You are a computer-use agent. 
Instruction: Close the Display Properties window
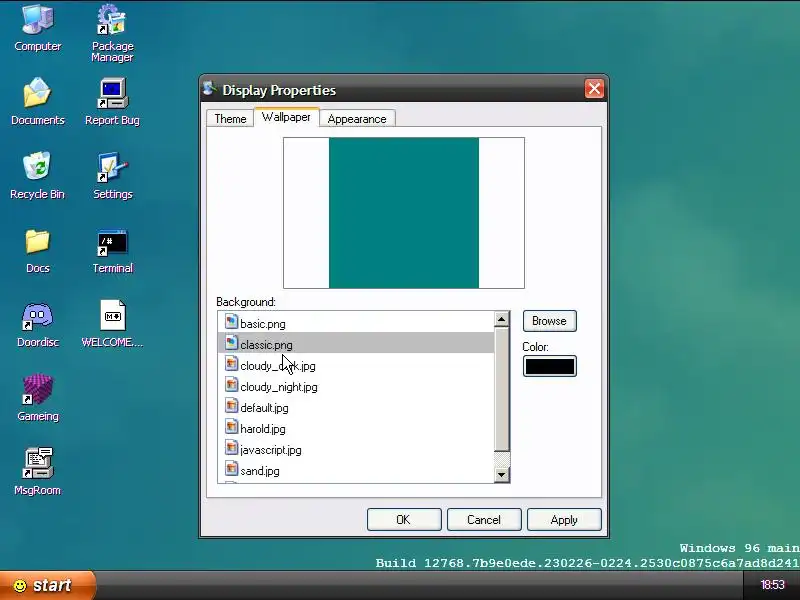tap(594, 89)
